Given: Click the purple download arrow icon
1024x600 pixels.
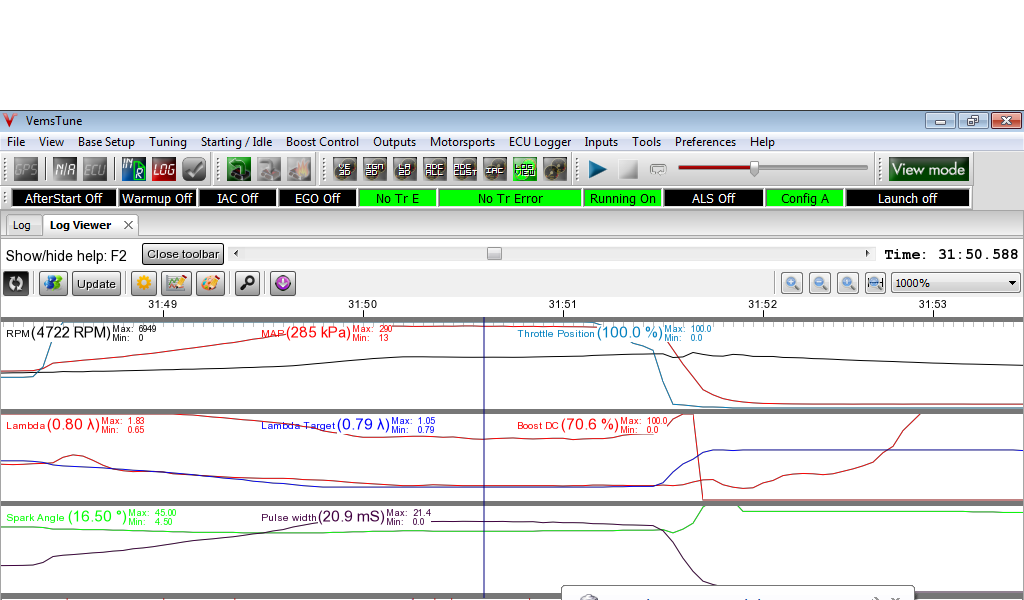Looking at the screenshot, I should (x=282, y=283).
